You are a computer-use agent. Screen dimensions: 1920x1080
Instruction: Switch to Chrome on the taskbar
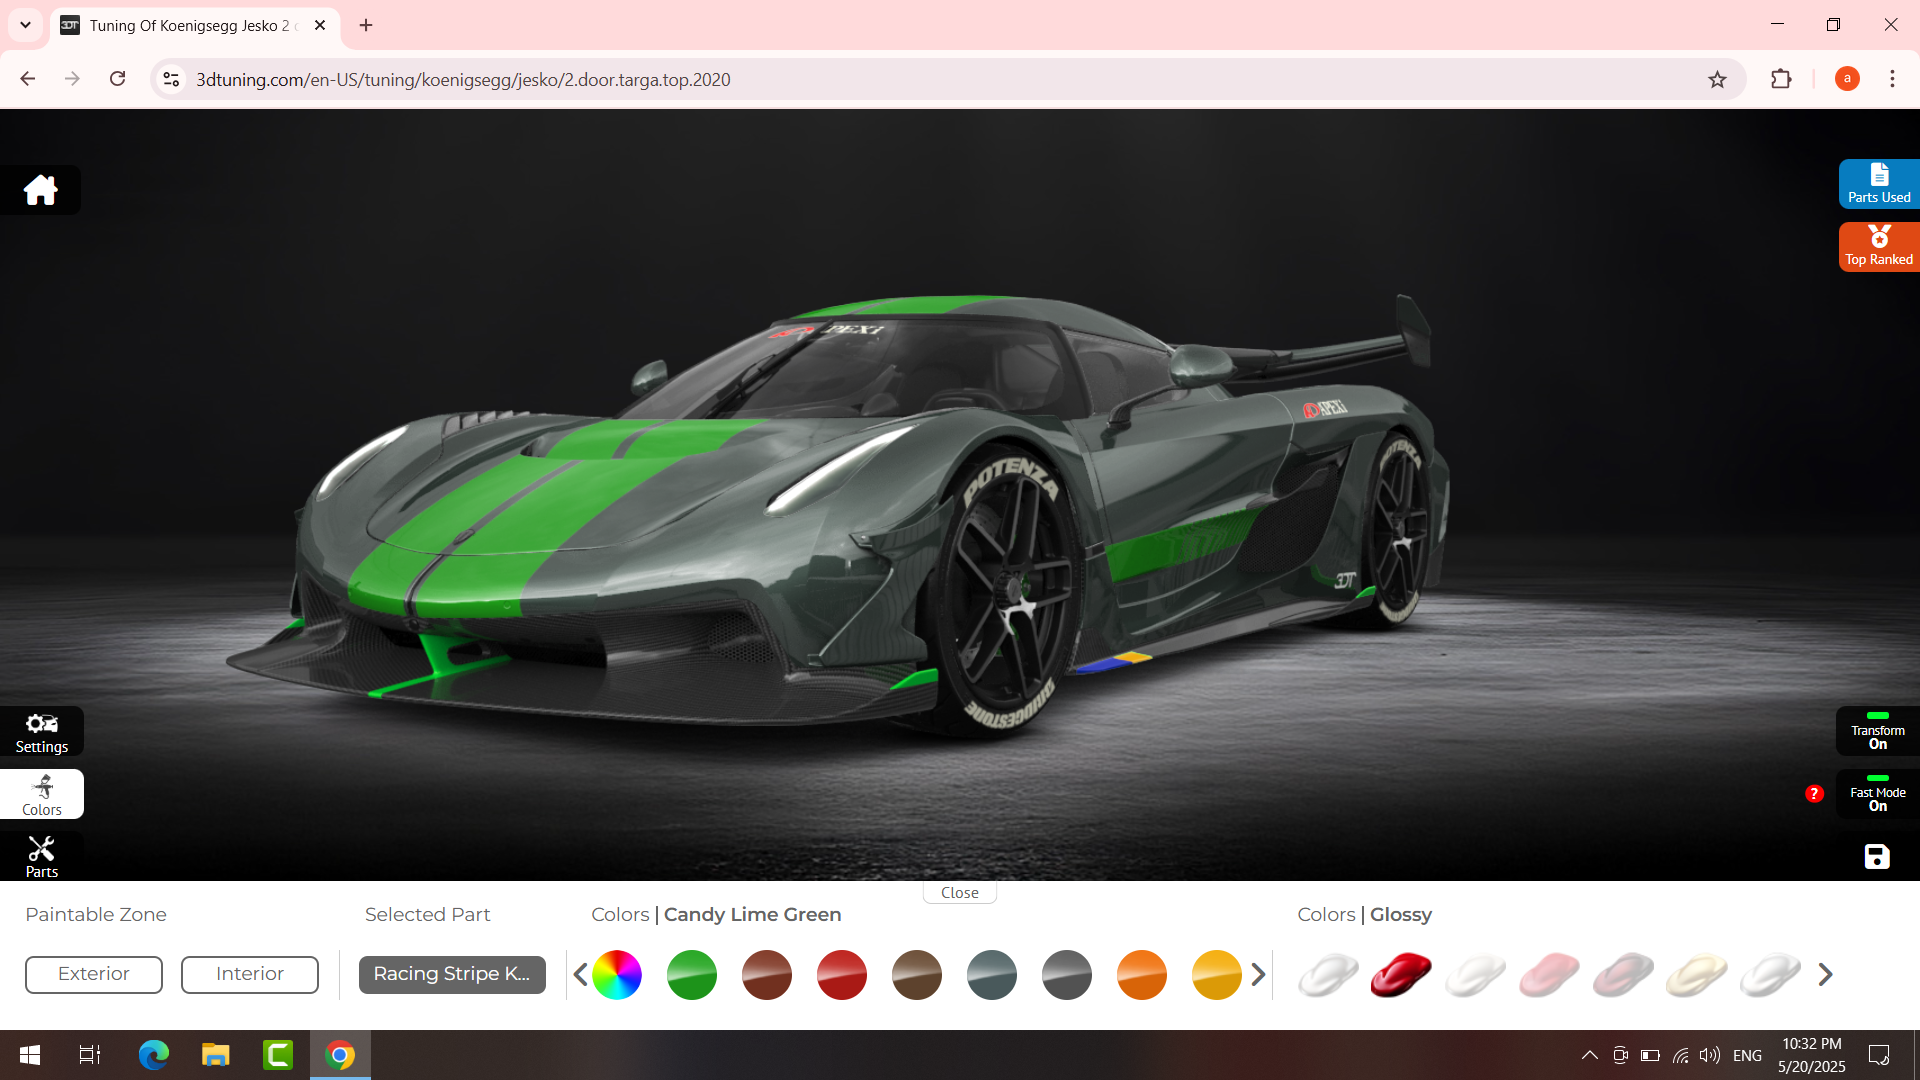click(x=340, y=1055)
